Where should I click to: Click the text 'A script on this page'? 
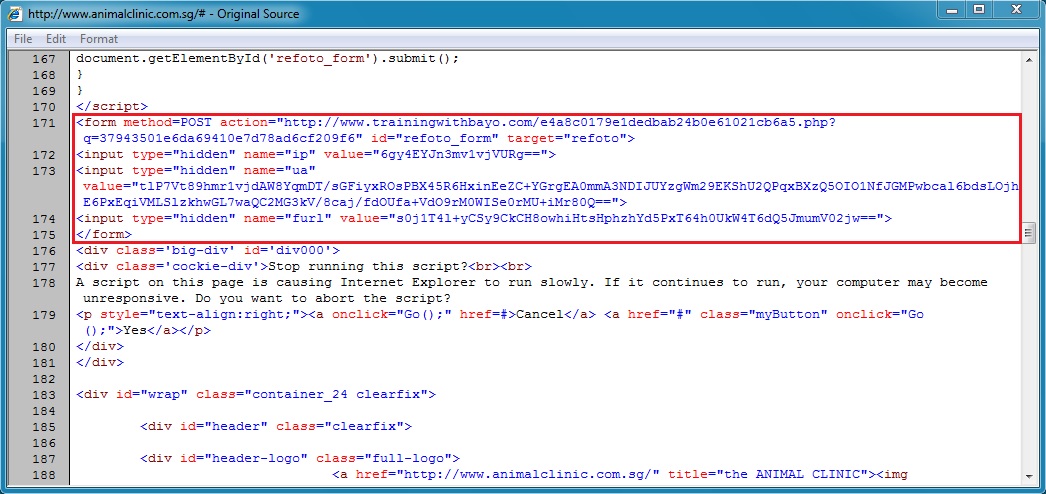point(160,283)
